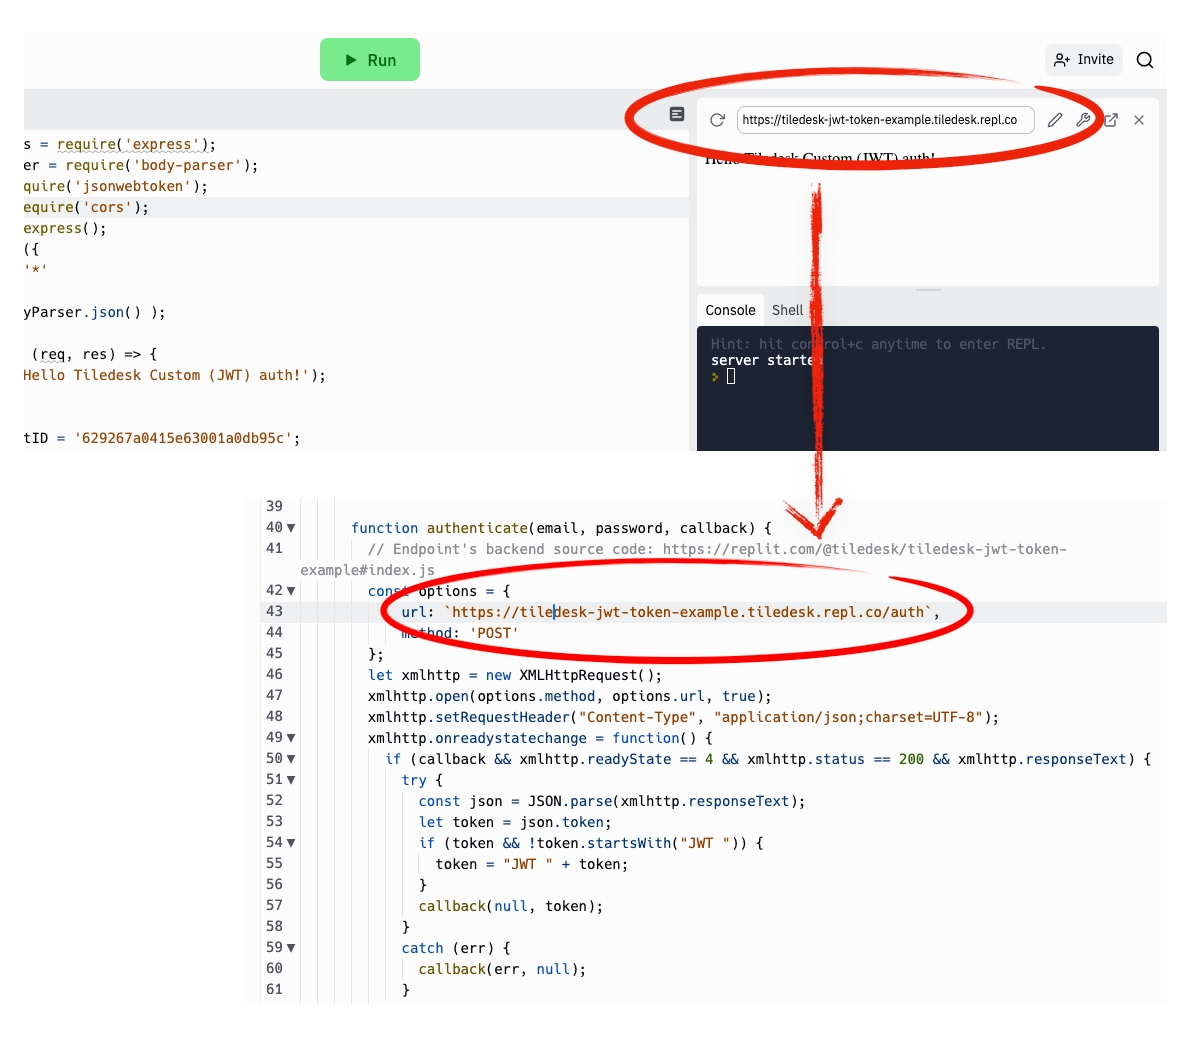This screenshot has height=1045, width=1204.
Task: Switch to the Console tab
Action: [730, 310]
